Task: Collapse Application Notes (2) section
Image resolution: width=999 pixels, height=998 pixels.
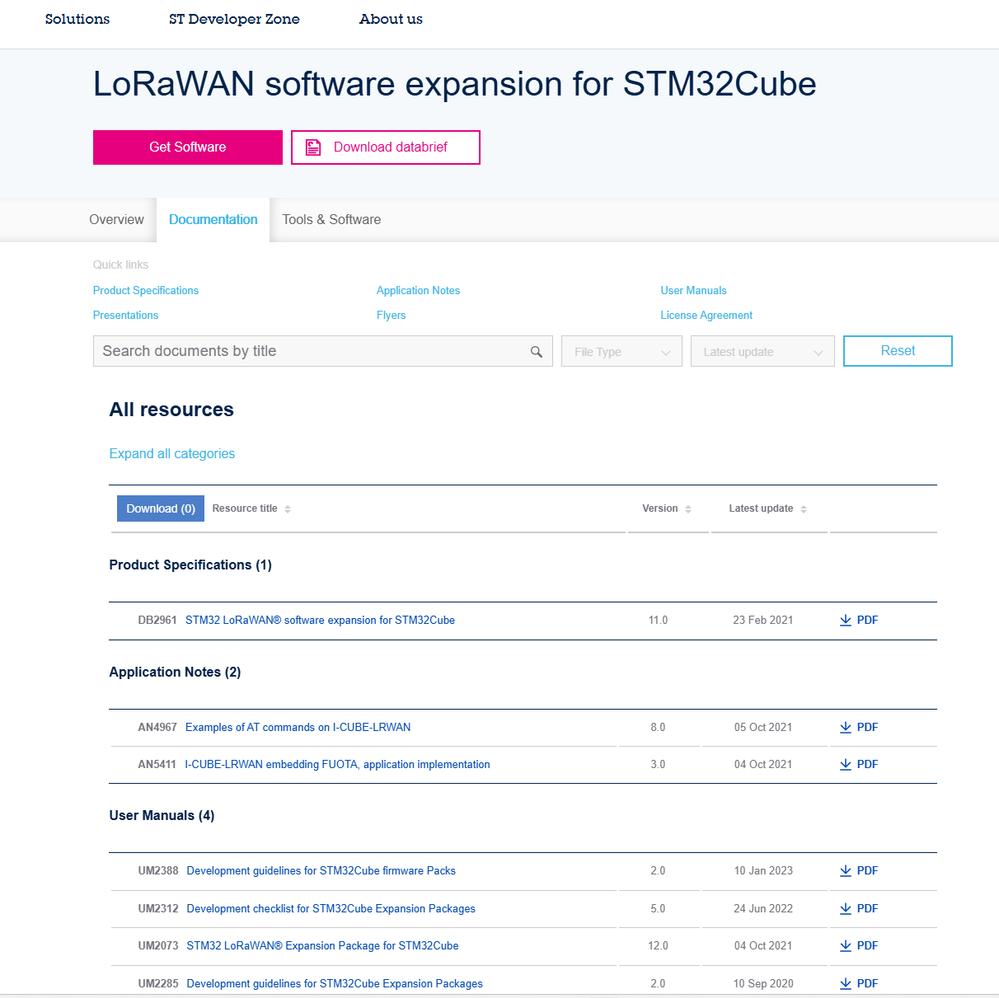Action: (175, 672)
